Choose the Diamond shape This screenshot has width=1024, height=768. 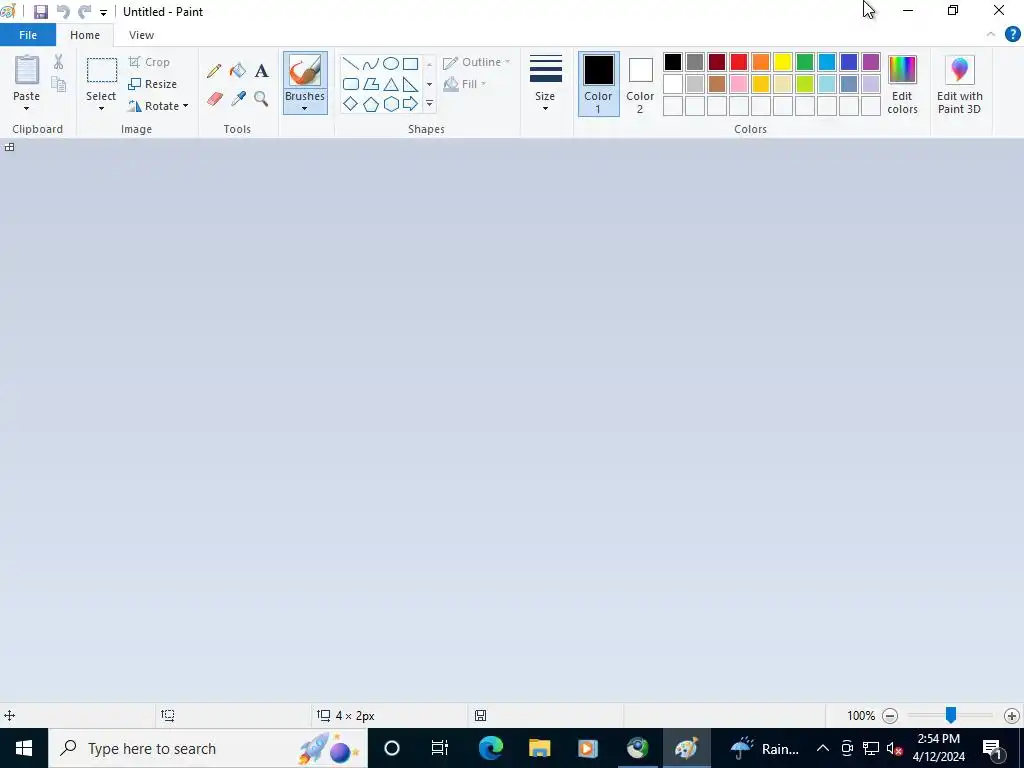[351, 104]
